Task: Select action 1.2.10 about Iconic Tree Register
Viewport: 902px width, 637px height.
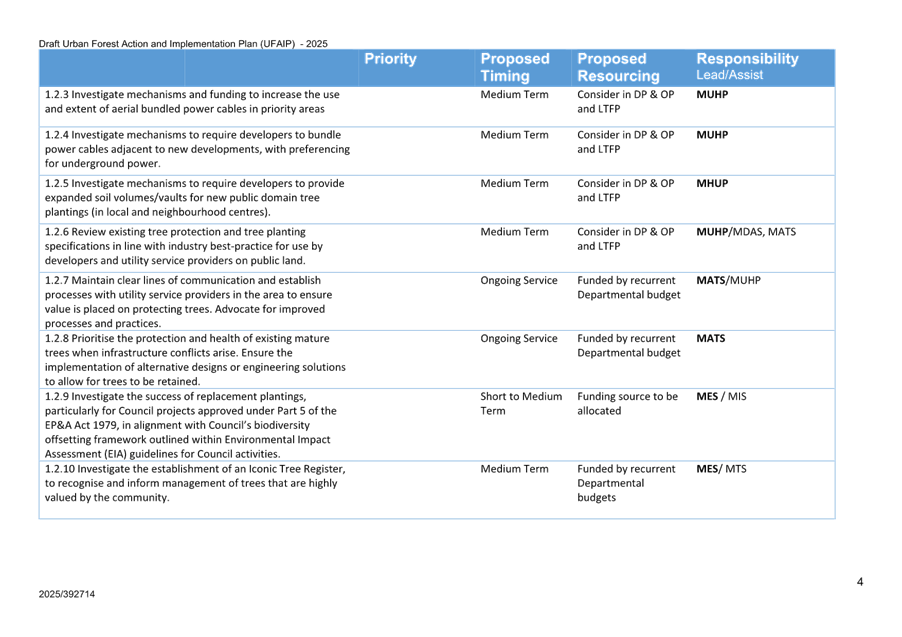Action: click(x=195, y=482)
